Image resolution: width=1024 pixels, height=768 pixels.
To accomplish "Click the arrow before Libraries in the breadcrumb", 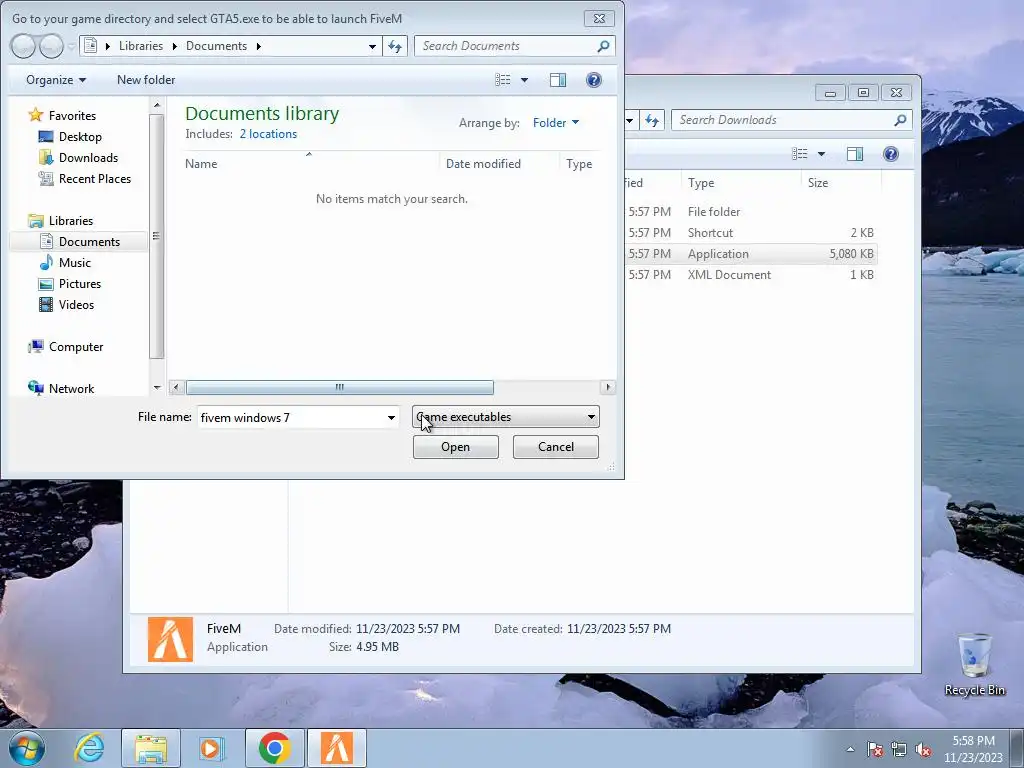I will click(108, 46).
